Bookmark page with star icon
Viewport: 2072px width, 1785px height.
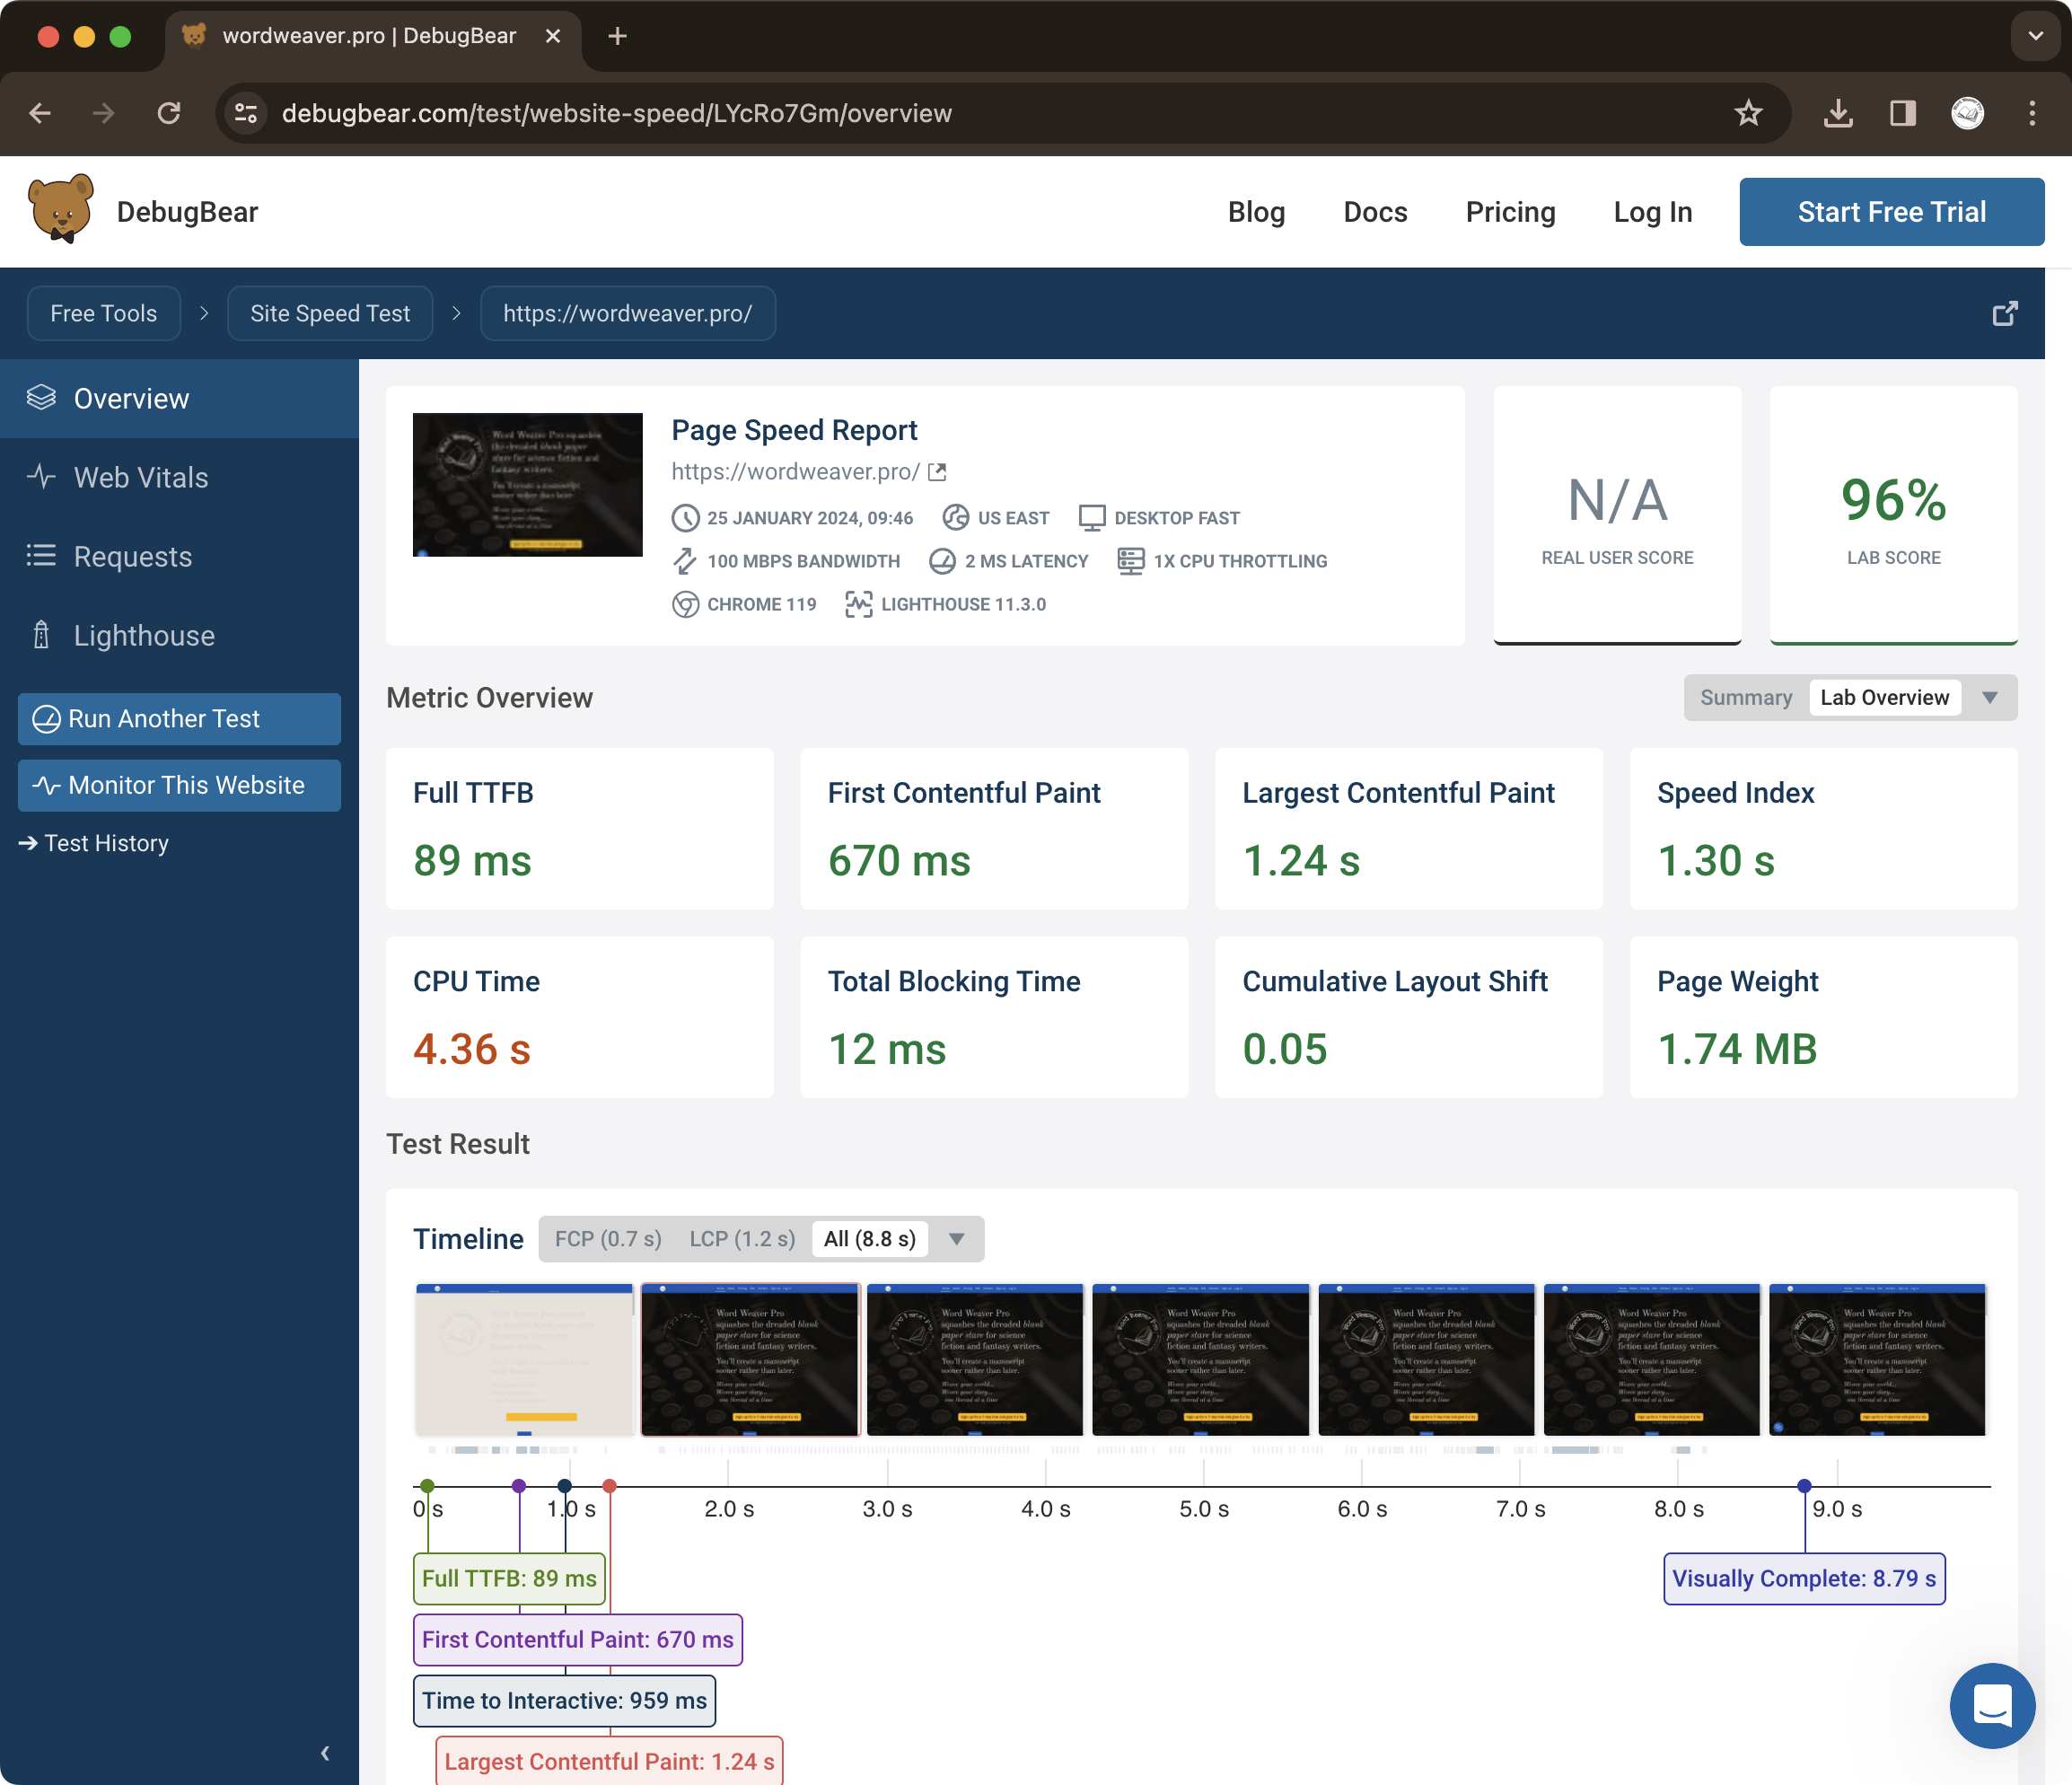tap(1747, 113)
